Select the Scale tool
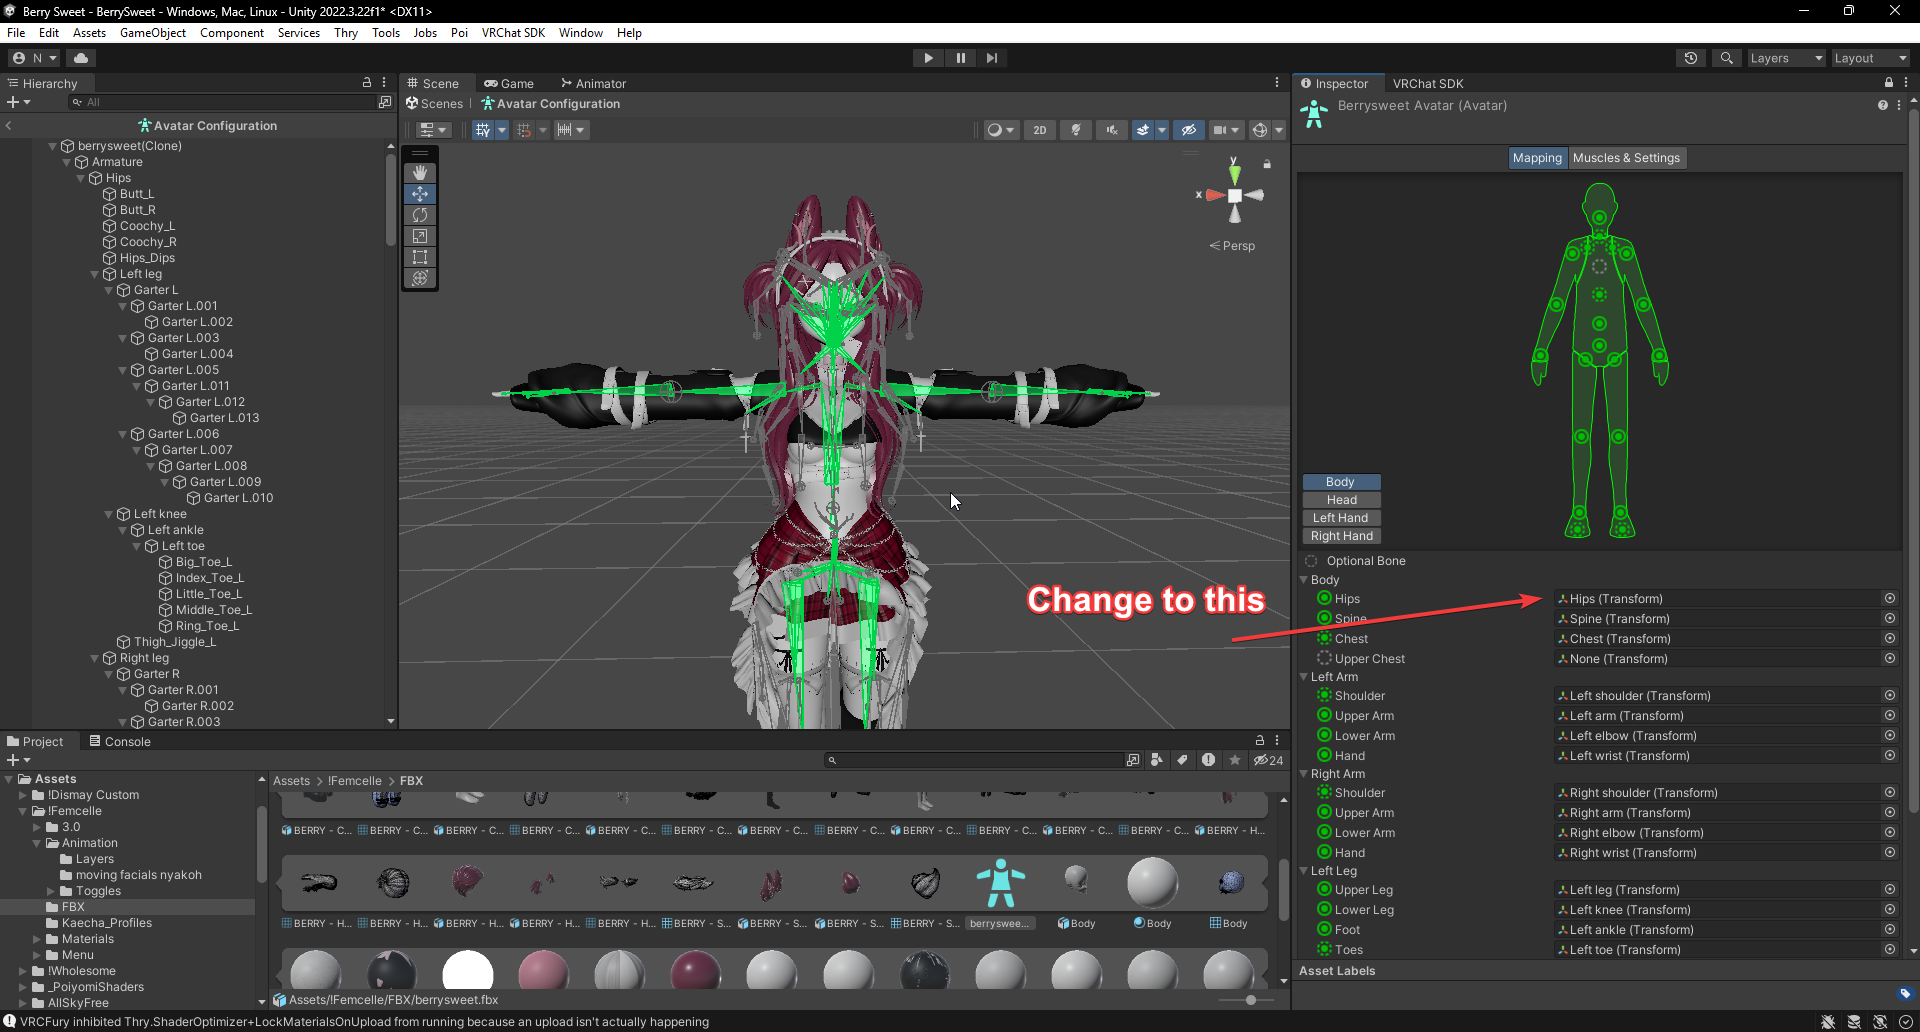Image resolution: width=1920 pixels, height=1032 pixels. click(420, 236)
